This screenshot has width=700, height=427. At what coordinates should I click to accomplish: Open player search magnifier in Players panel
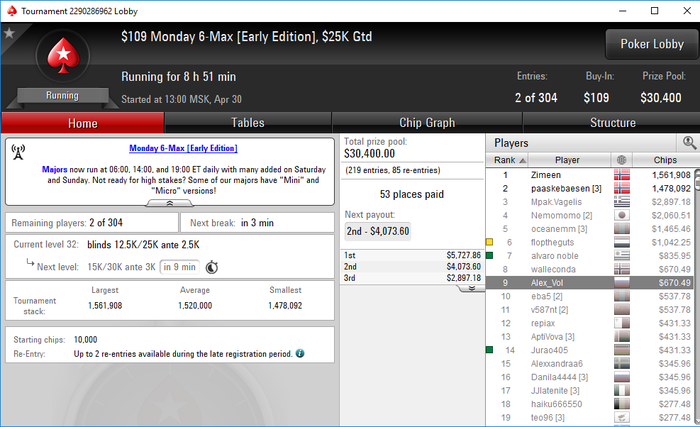[689, 143]
